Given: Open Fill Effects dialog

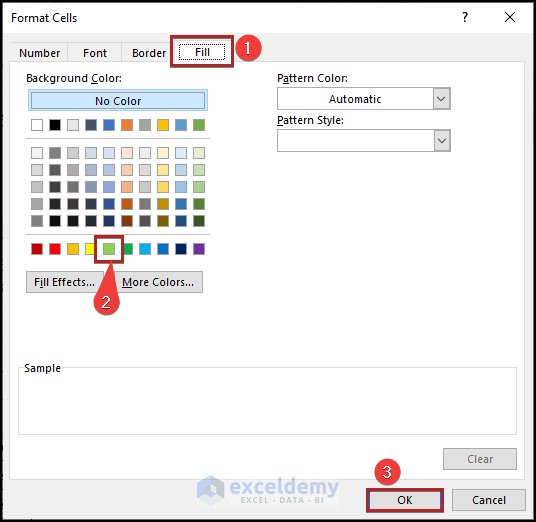Looking at the screenshot, I should point(65,282).
